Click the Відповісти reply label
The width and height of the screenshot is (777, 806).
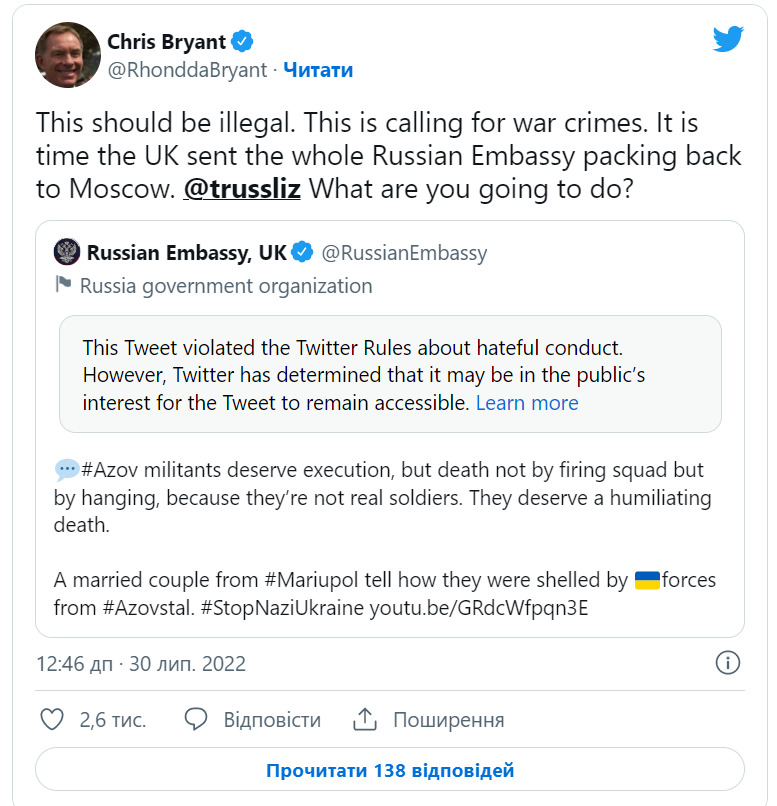[x=272, y=720]
